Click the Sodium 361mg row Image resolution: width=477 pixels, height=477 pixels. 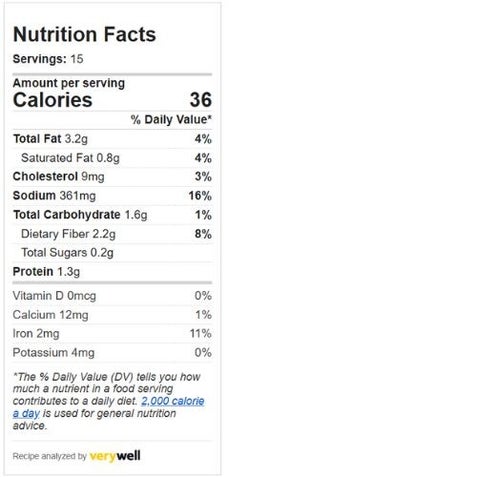pos(112,195)
